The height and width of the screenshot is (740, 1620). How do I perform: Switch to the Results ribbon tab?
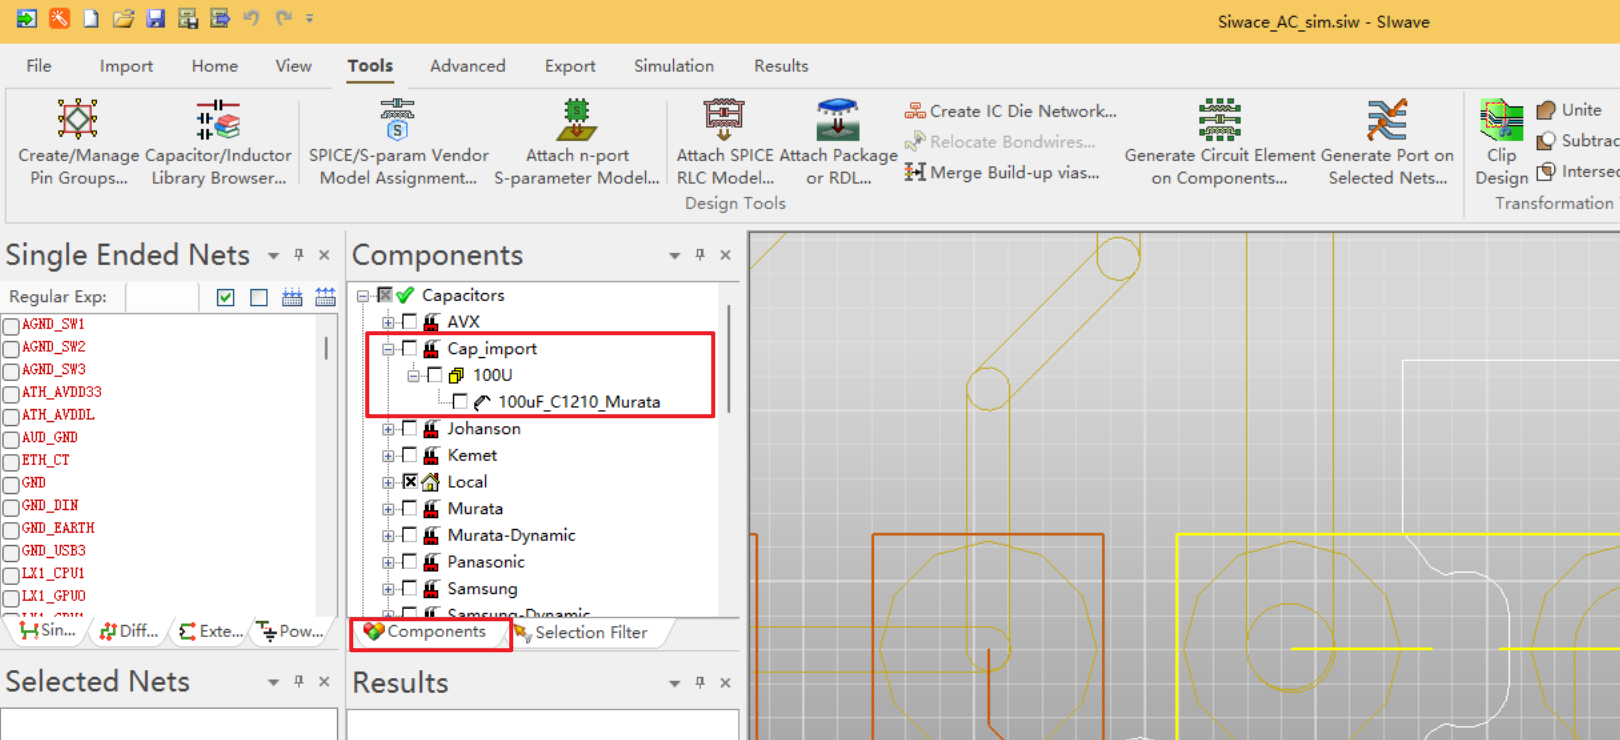point(781,66)
